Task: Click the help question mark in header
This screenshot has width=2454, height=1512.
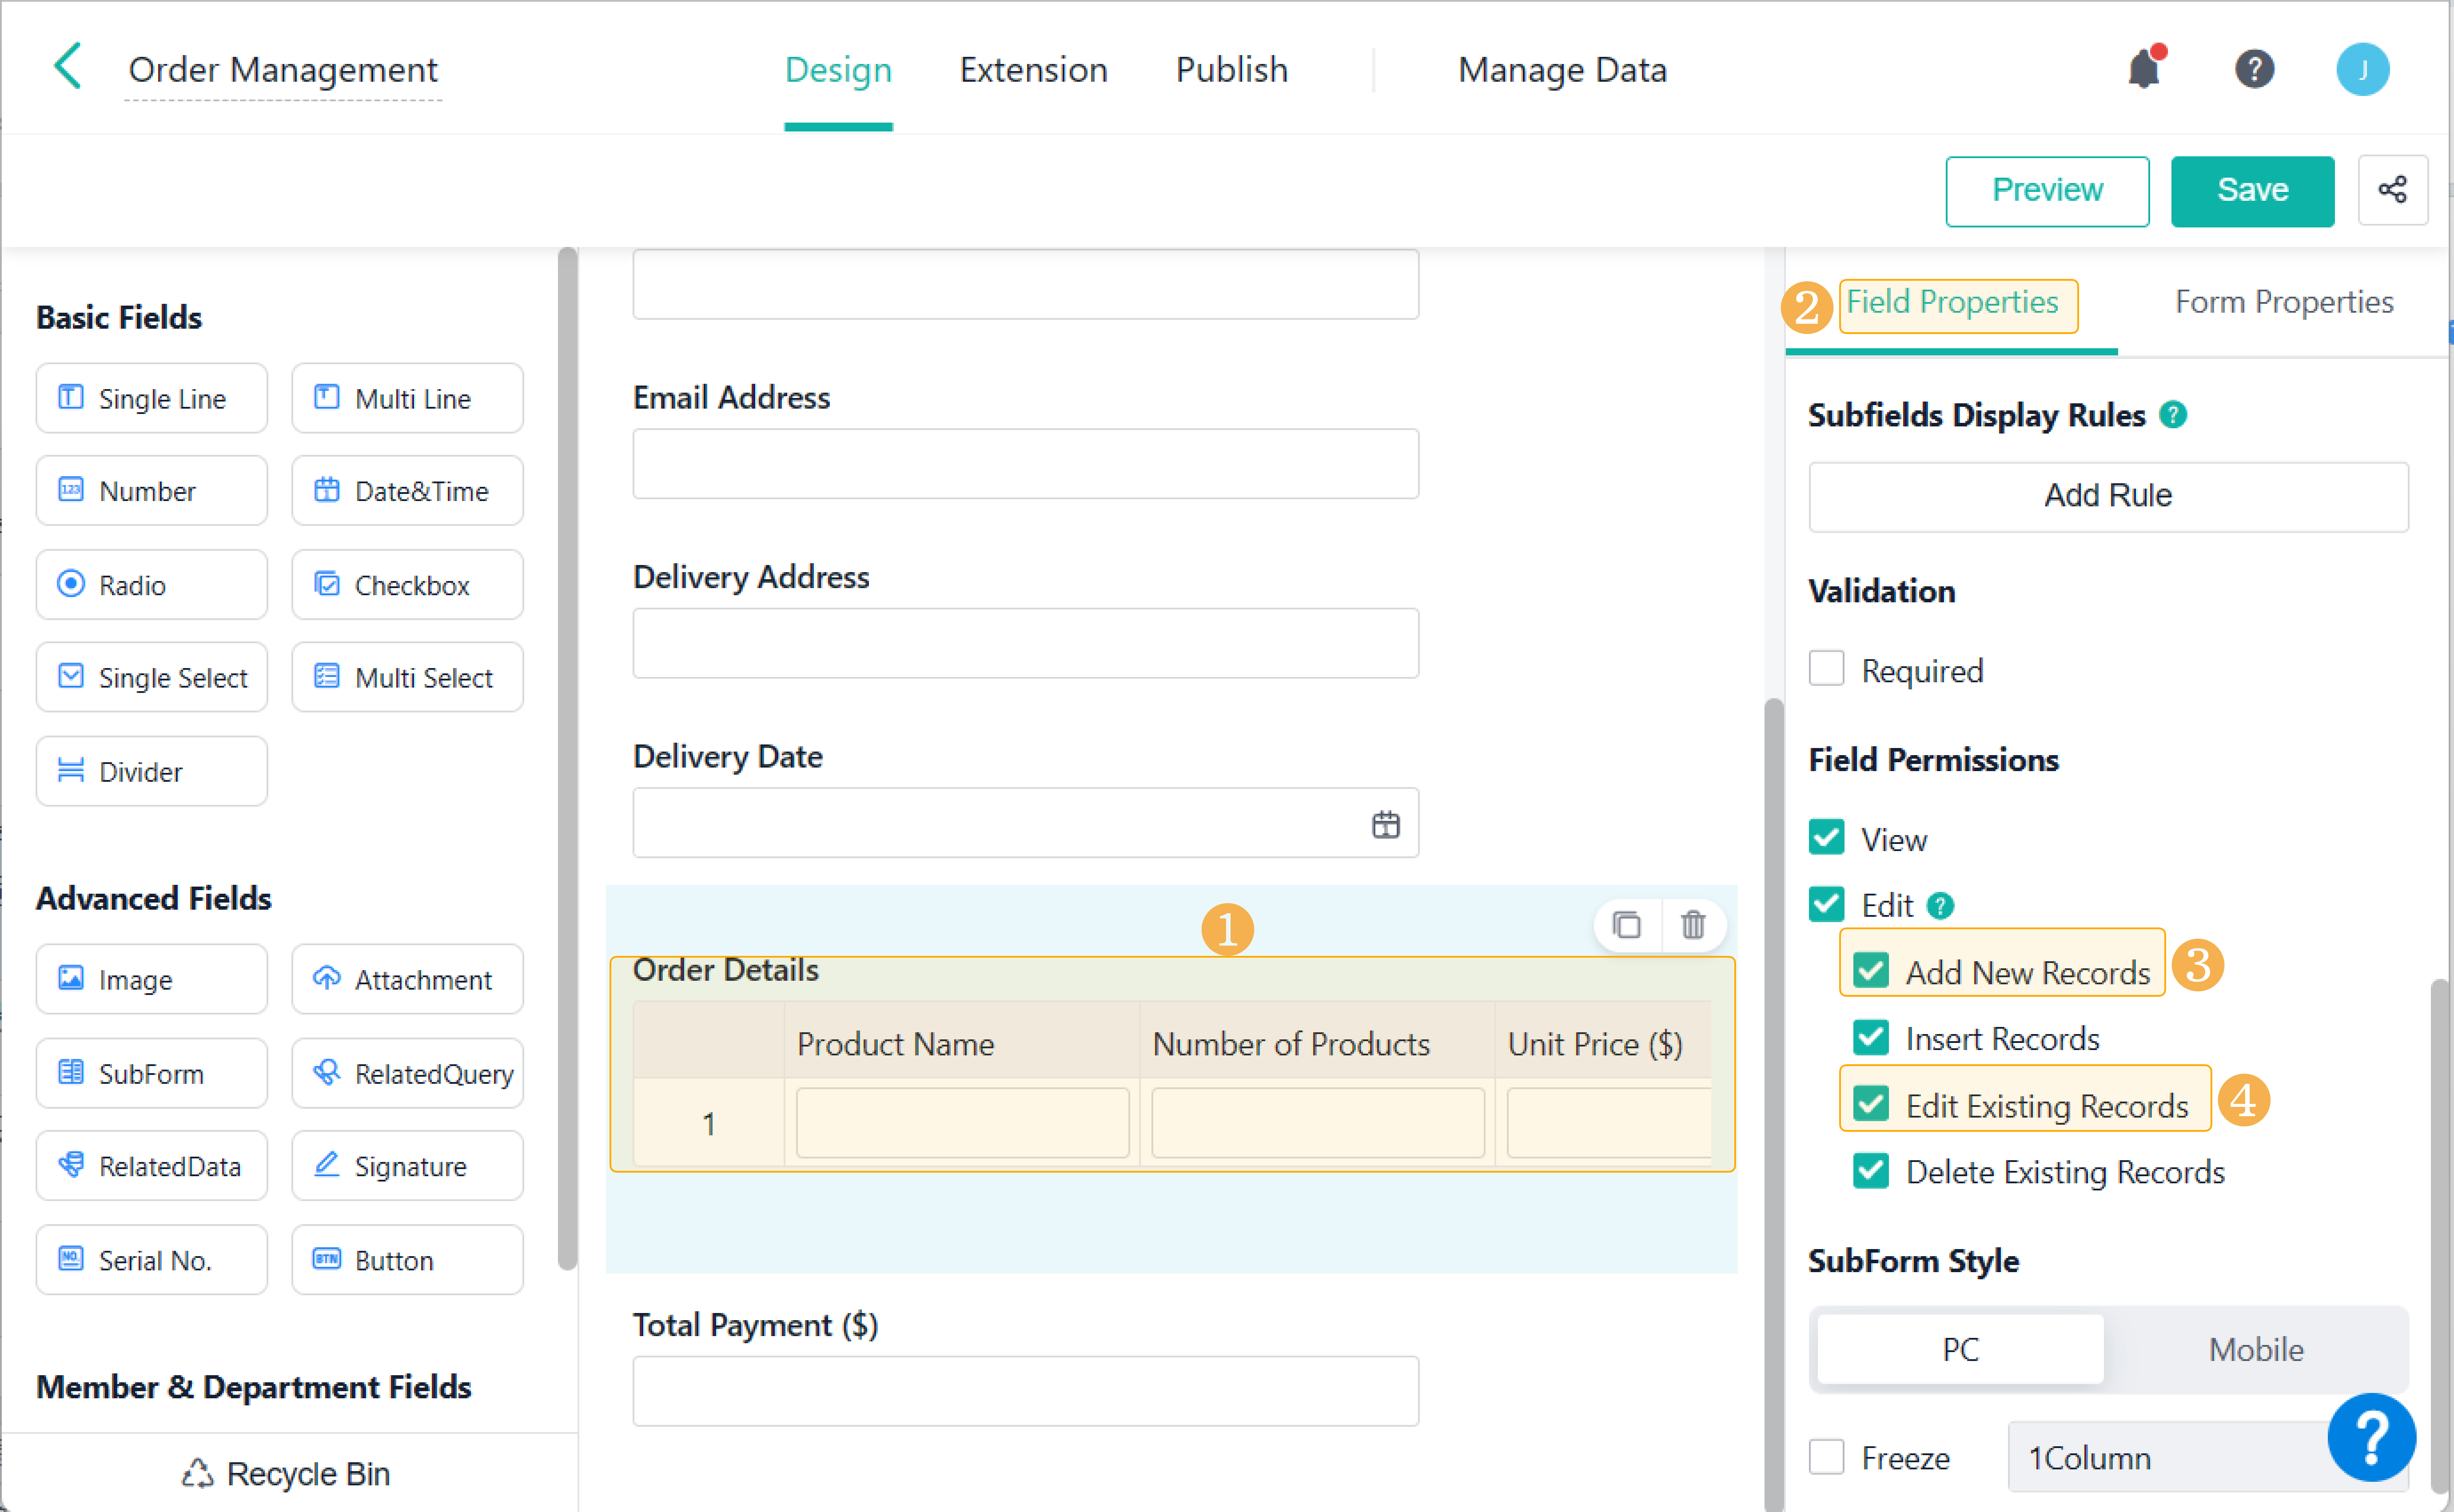Action: click(2254, 69)
